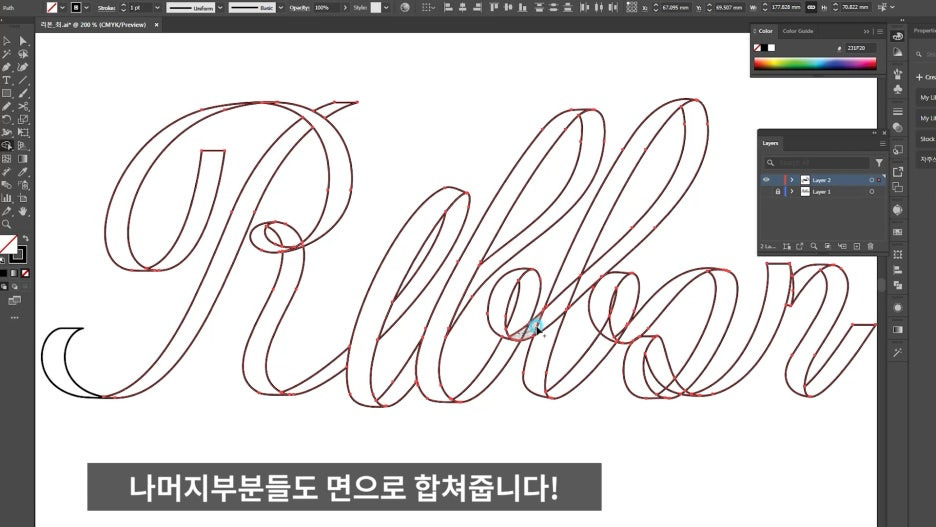Select the Type tool

pyautogui.click(x=7, y=81)
